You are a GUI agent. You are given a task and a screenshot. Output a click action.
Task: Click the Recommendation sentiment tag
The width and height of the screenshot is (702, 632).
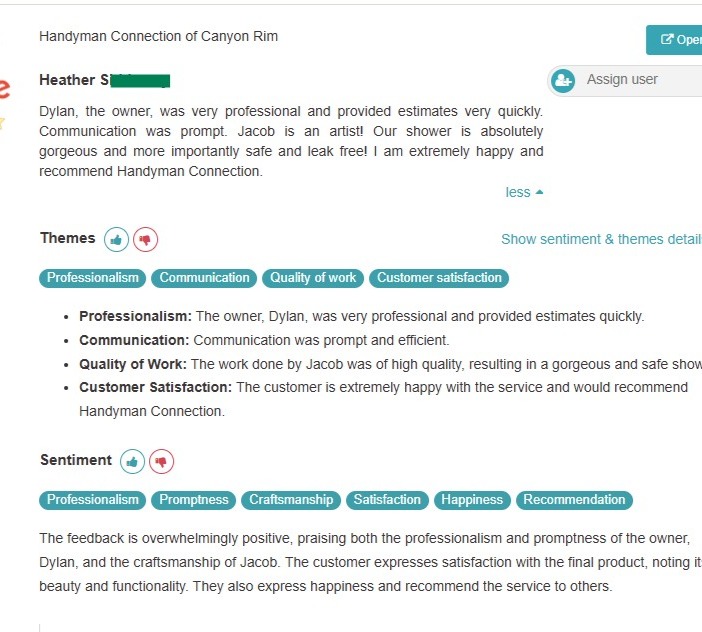click(x=574, y=500)
